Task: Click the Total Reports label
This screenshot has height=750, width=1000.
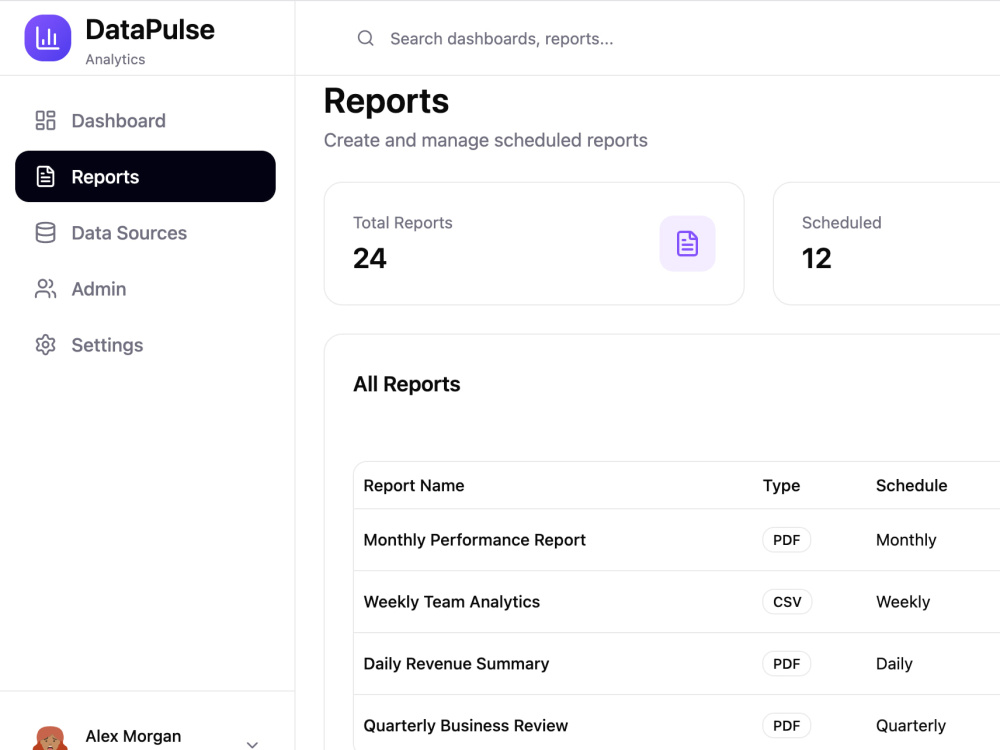Action: [403, 223]
